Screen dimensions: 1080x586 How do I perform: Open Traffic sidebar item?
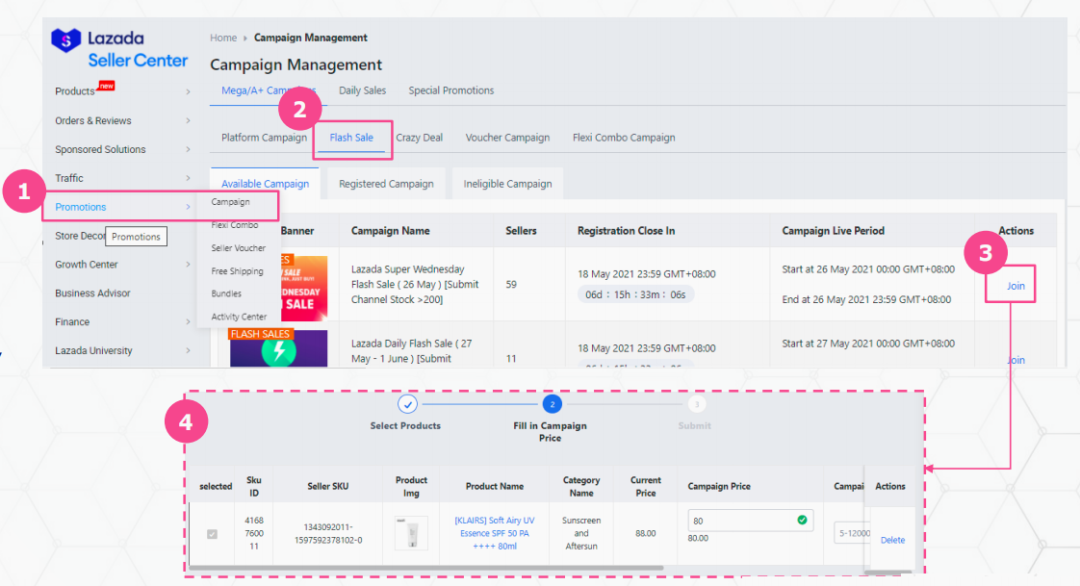(x=69, y=178)
